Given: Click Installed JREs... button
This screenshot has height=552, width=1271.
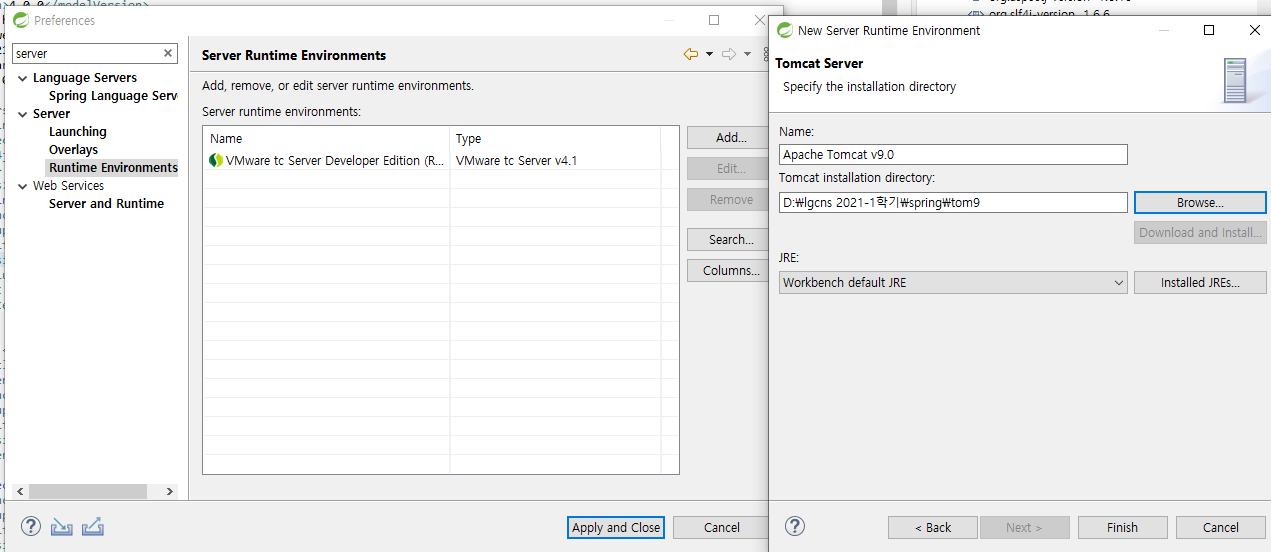Looking at the screenshot, I should coord(1200,283).
